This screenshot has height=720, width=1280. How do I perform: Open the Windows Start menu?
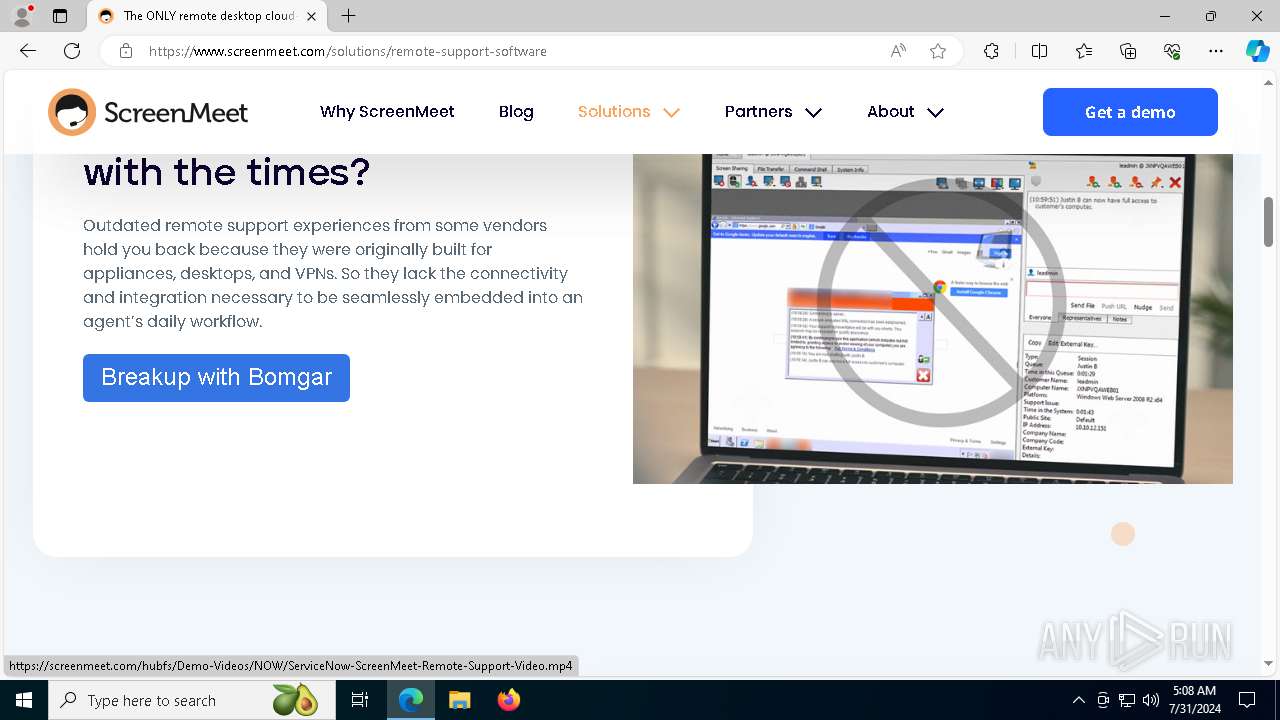pyautogui.click(x=24, y=700)
